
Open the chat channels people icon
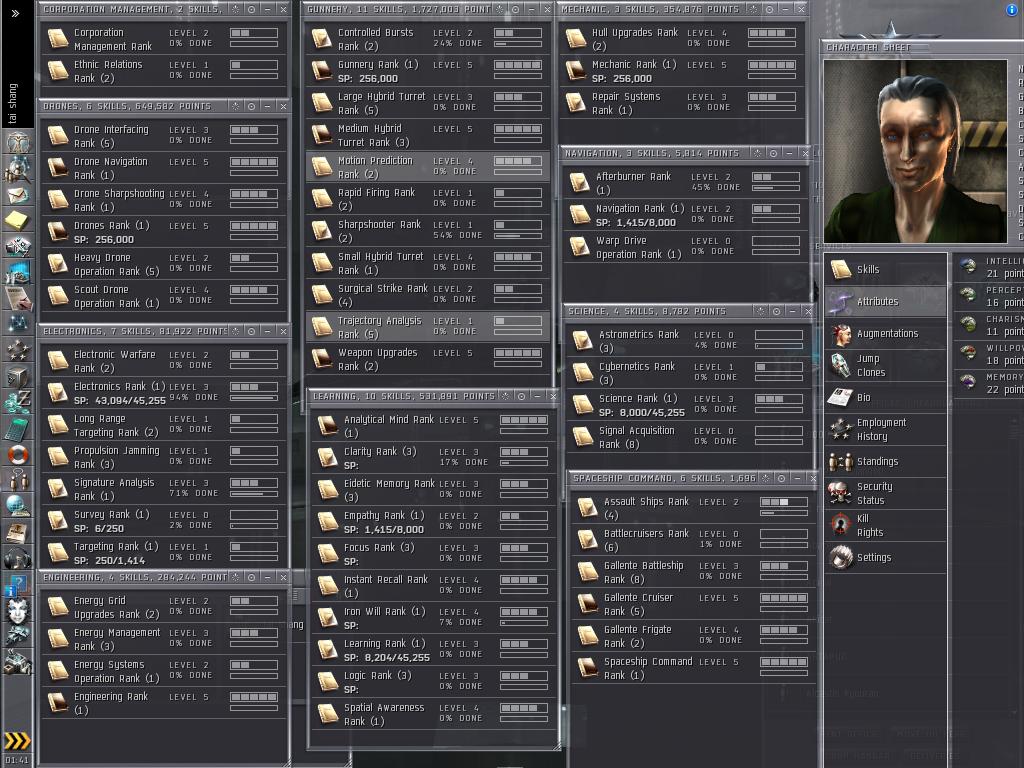[18, 480]
